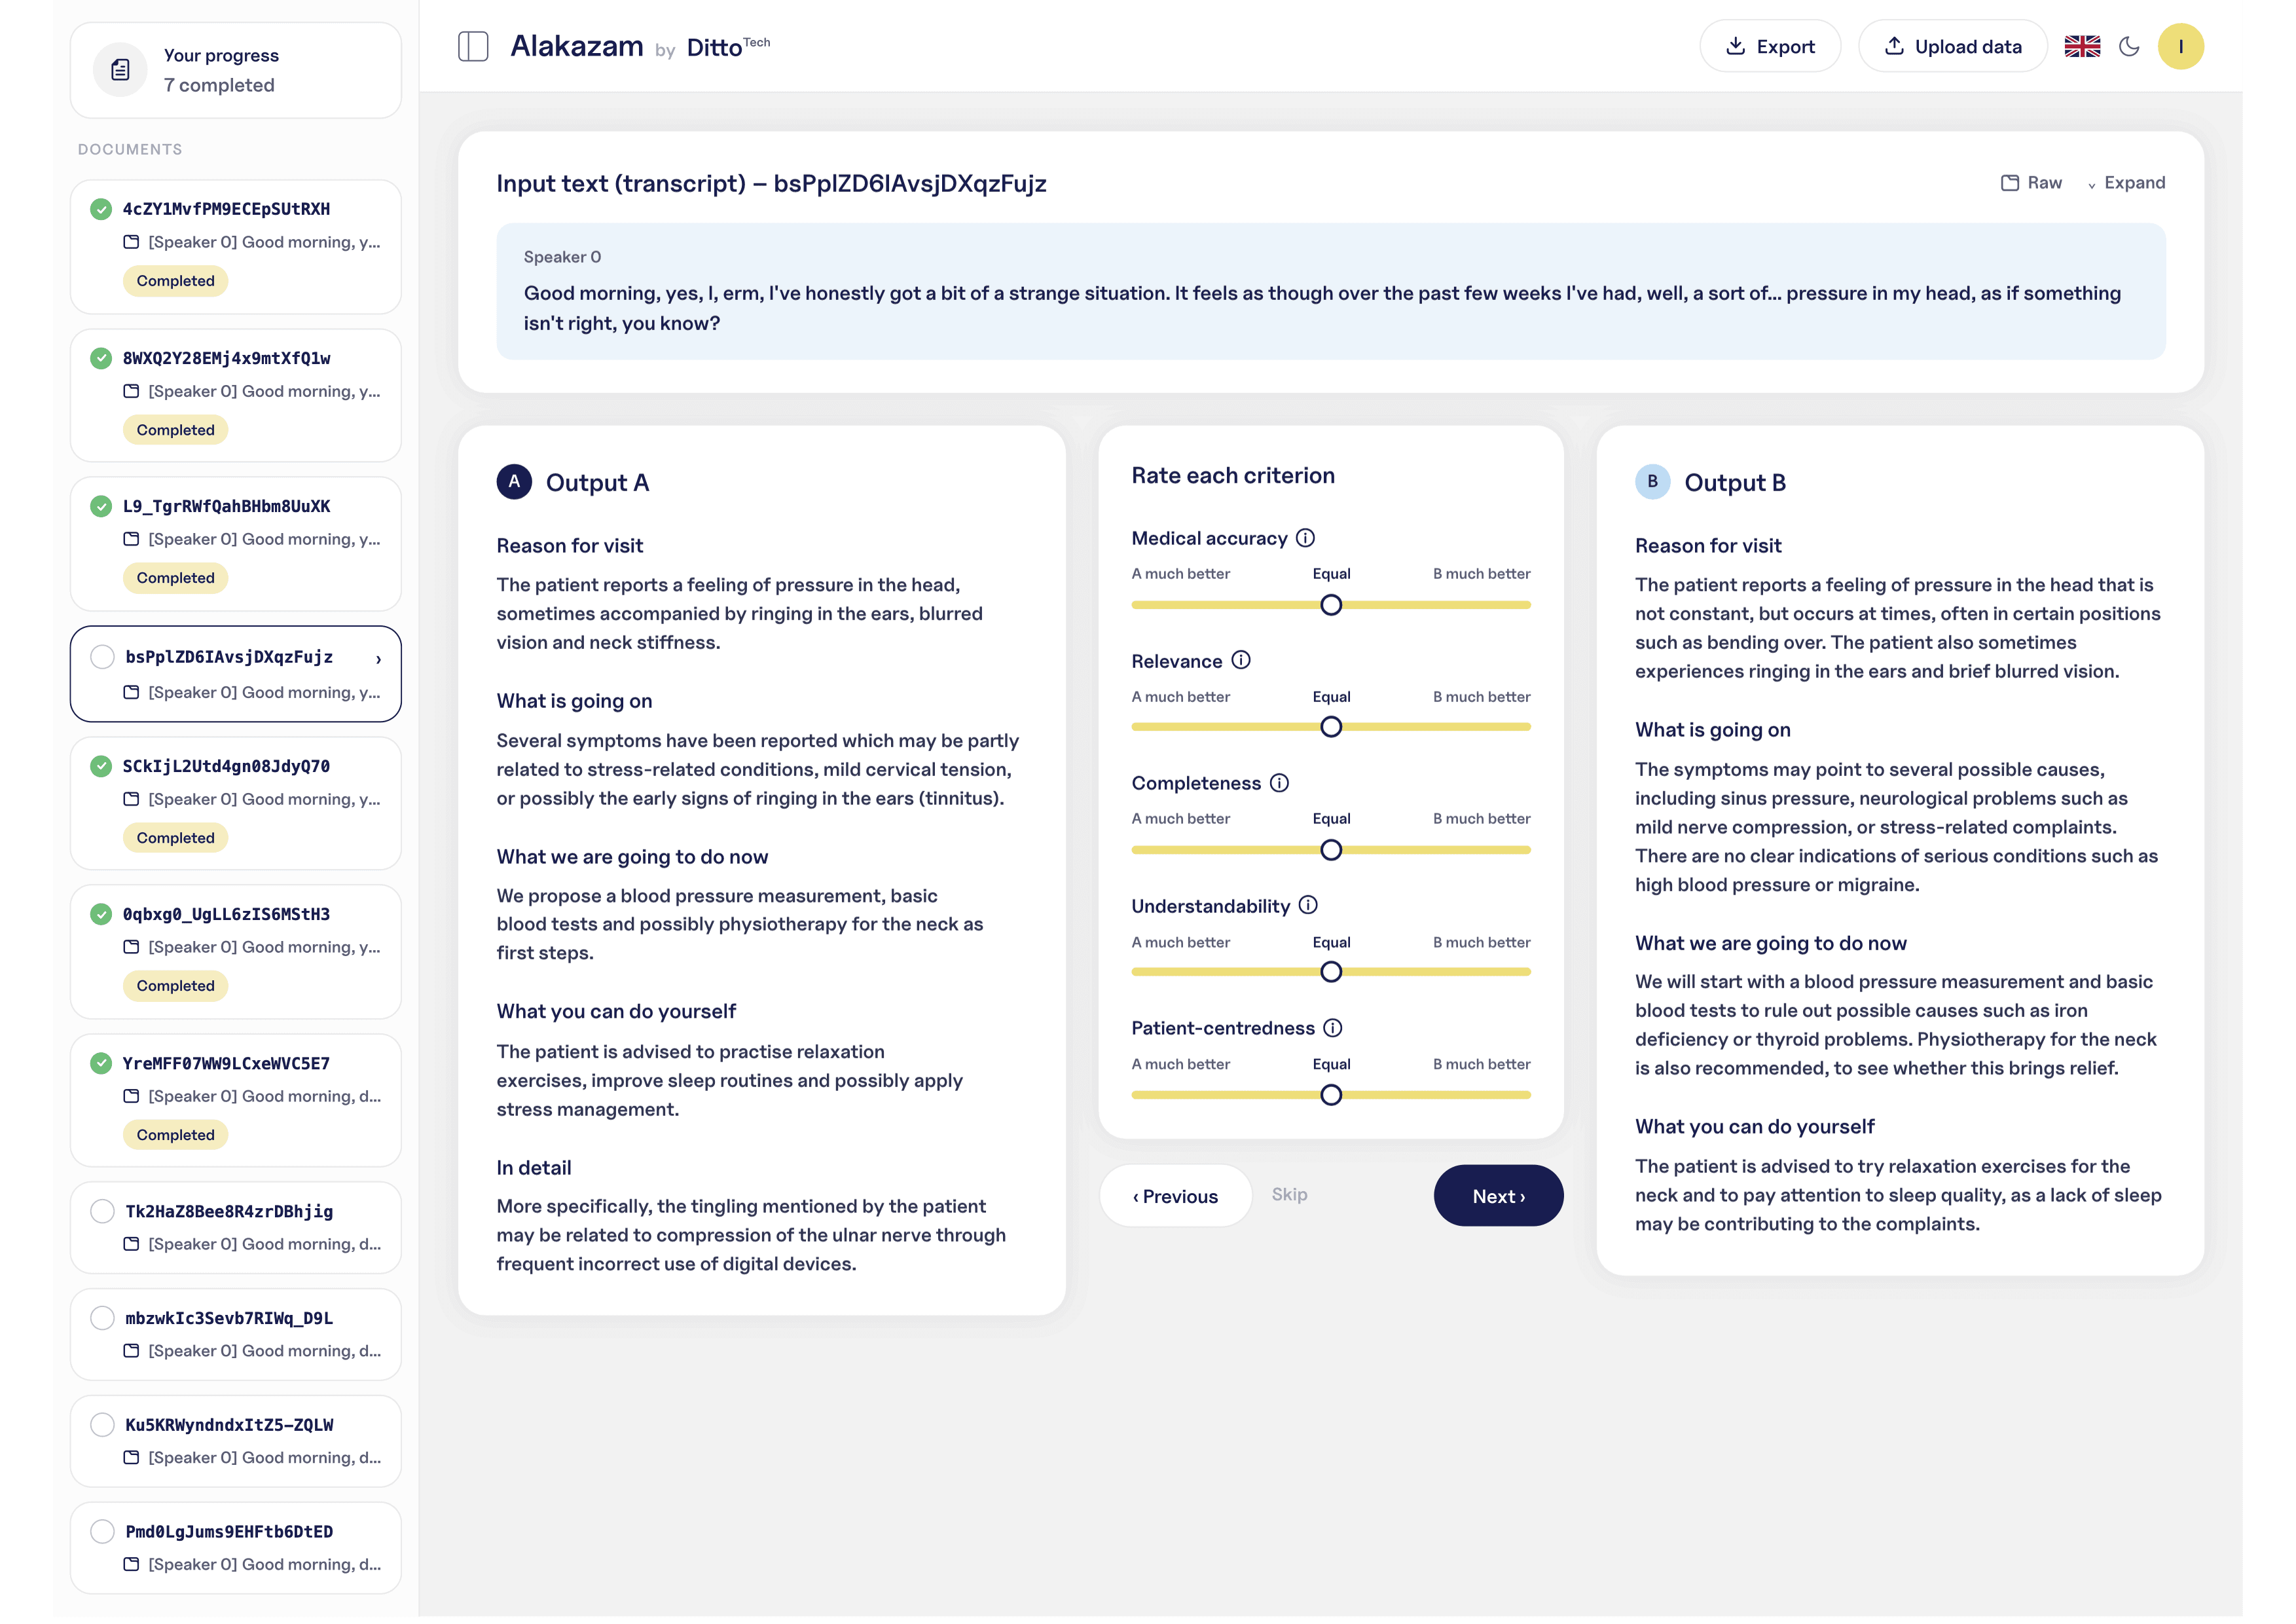Viewport: 2296px width, 1624px height.
Task: Open document 0qbxg0_UgLL6zIS6MStH3
Action: (236, 952)
